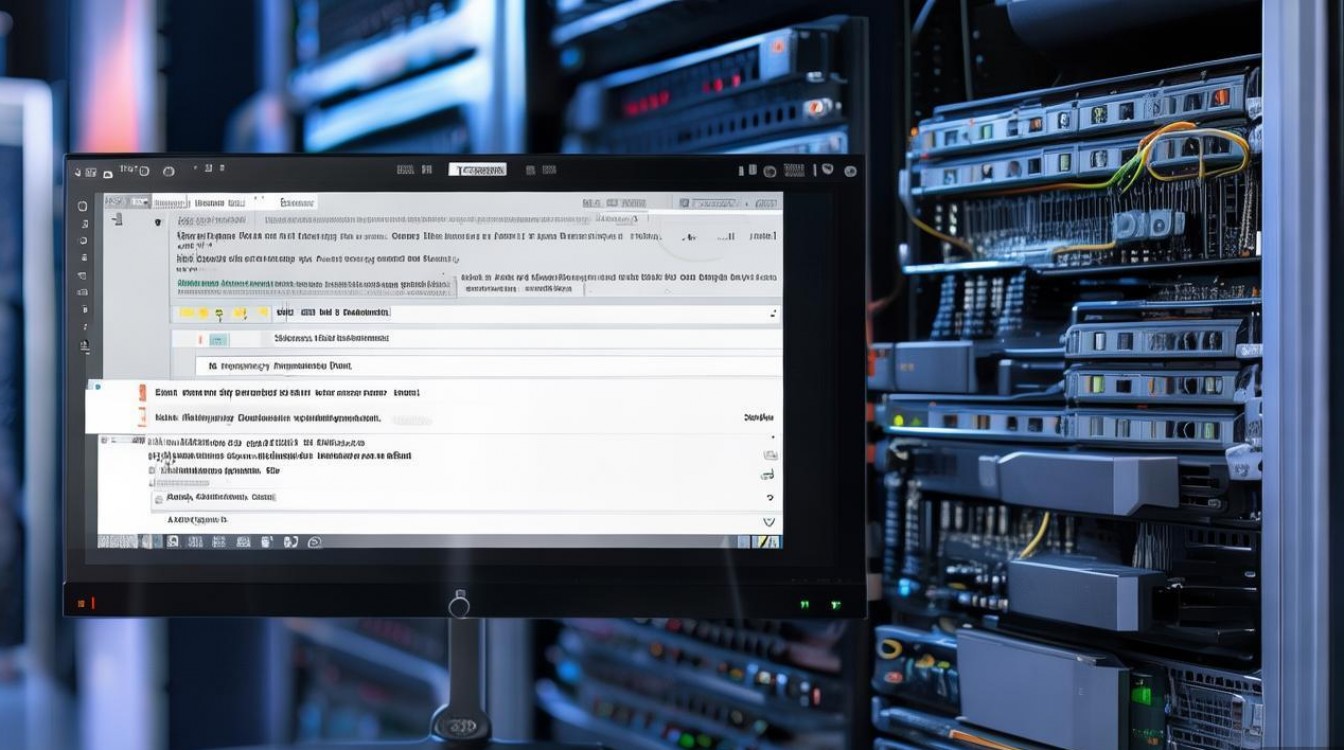Click the white square taskbar icon on the bottom bar
1344x750 pixels.
click(x=172, y=541)
